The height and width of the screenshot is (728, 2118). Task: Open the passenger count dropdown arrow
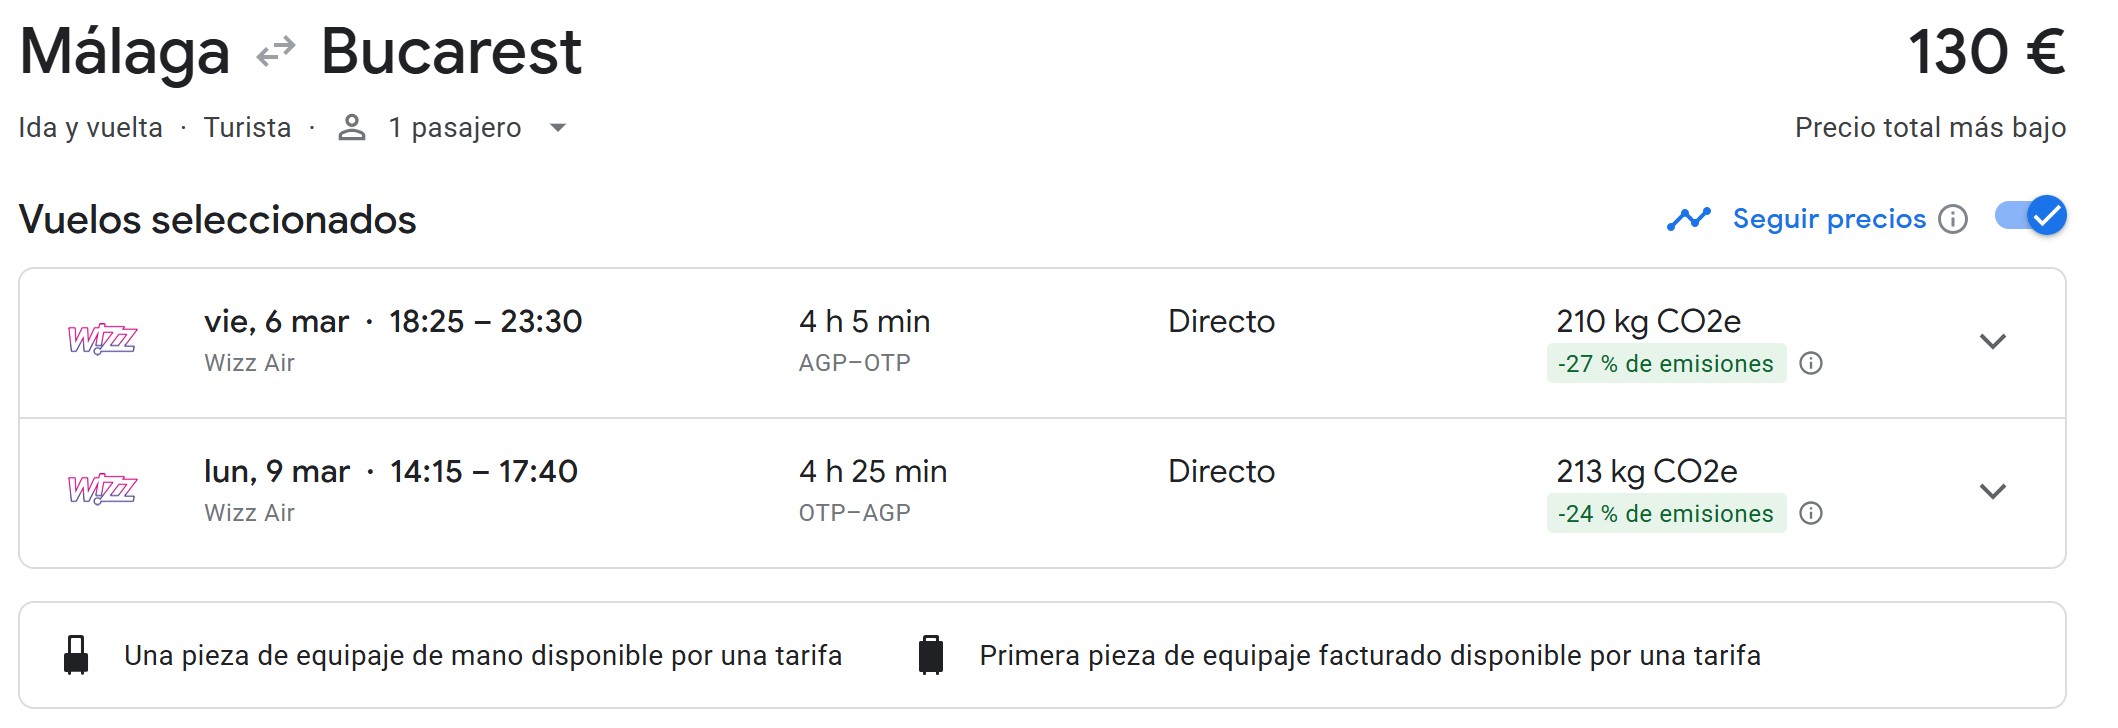(x=558, y=128)
